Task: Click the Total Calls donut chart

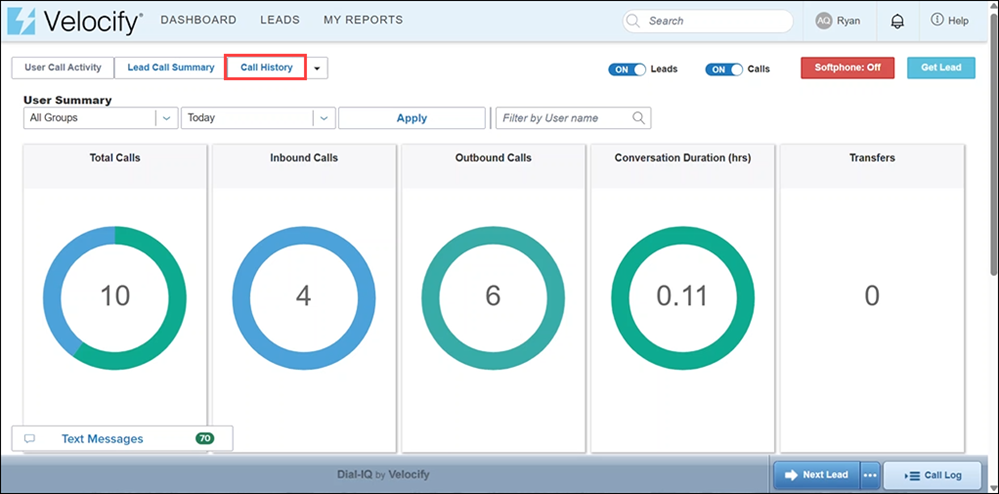Action: [115, 298]
